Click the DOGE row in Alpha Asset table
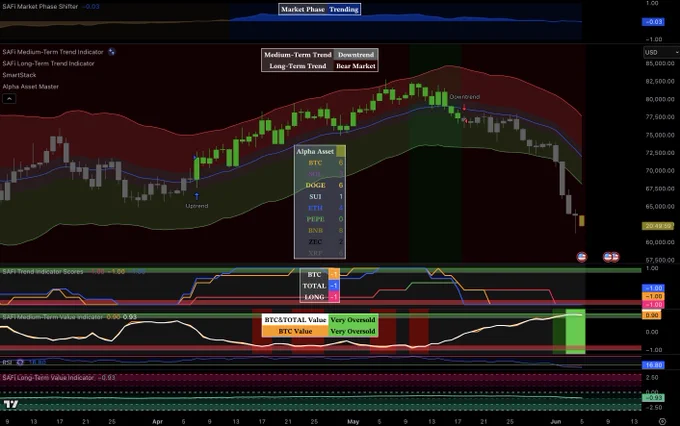Viewport: 680px width, 426px height. [320, 185]
